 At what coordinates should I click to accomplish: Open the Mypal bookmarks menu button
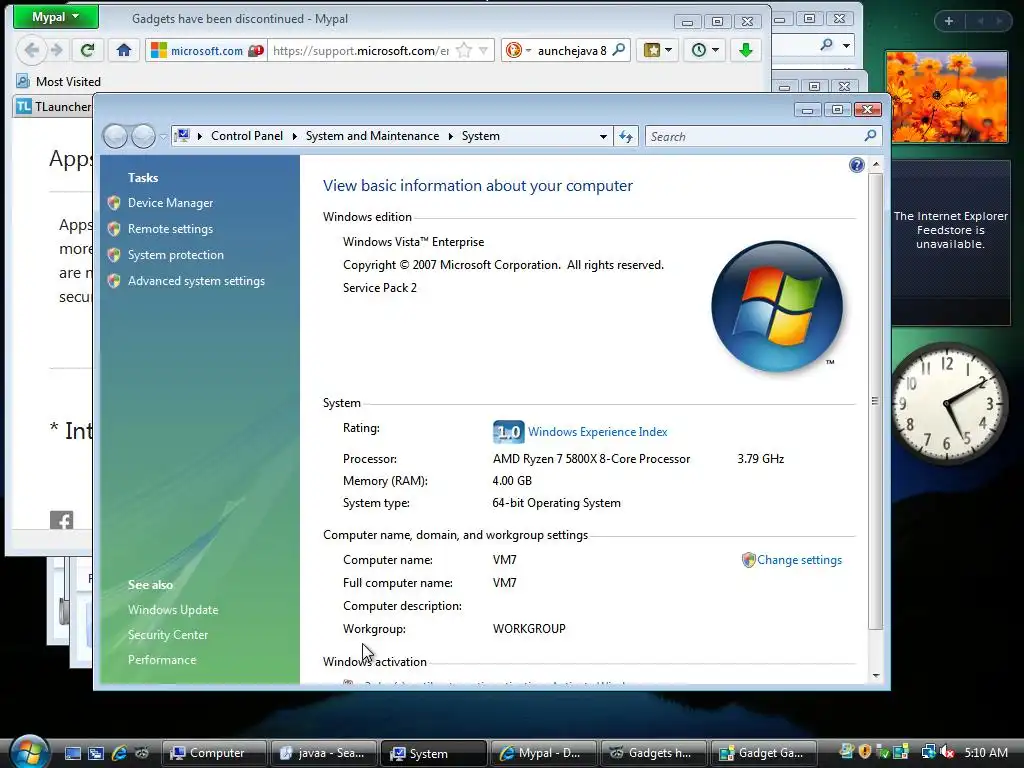coord(657,50)
